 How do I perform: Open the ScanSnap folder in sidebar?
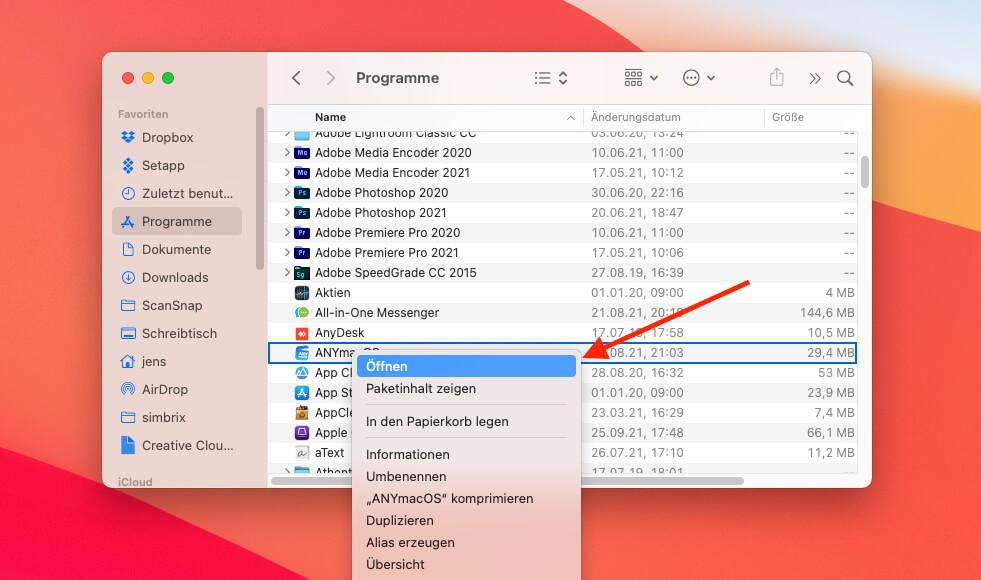point(177,305)
